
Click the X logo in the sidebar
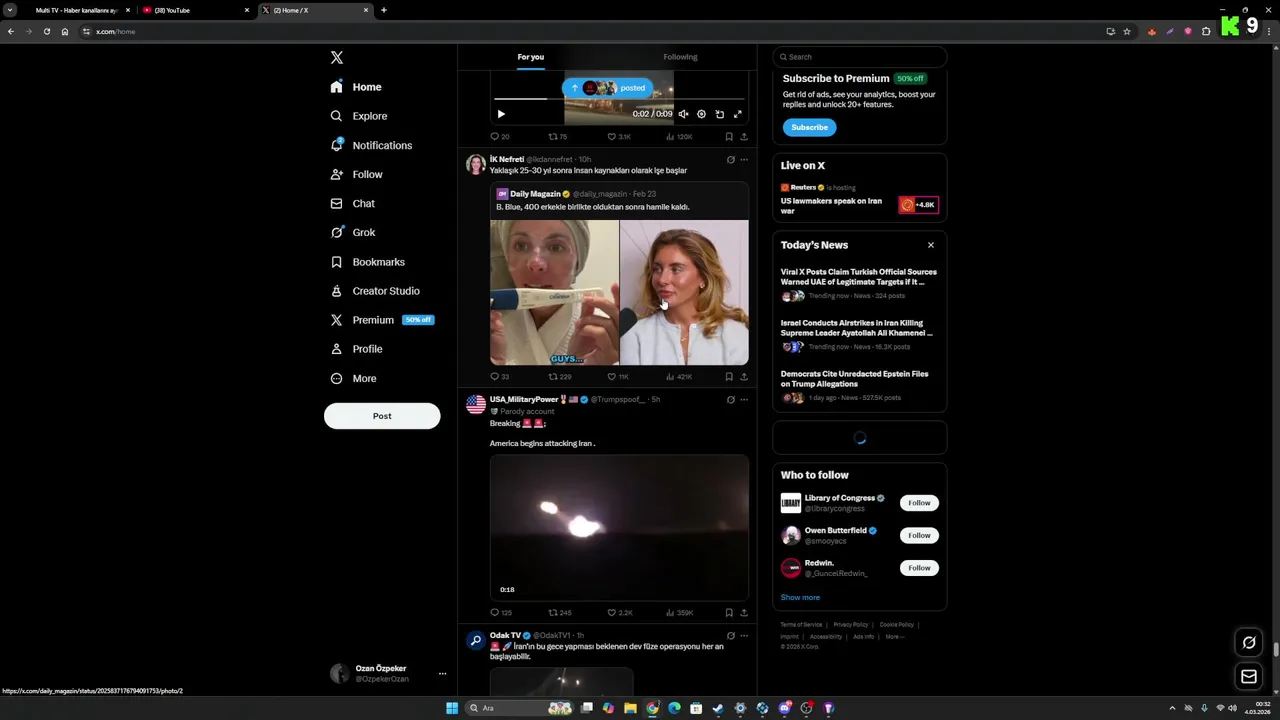(337, 58)
